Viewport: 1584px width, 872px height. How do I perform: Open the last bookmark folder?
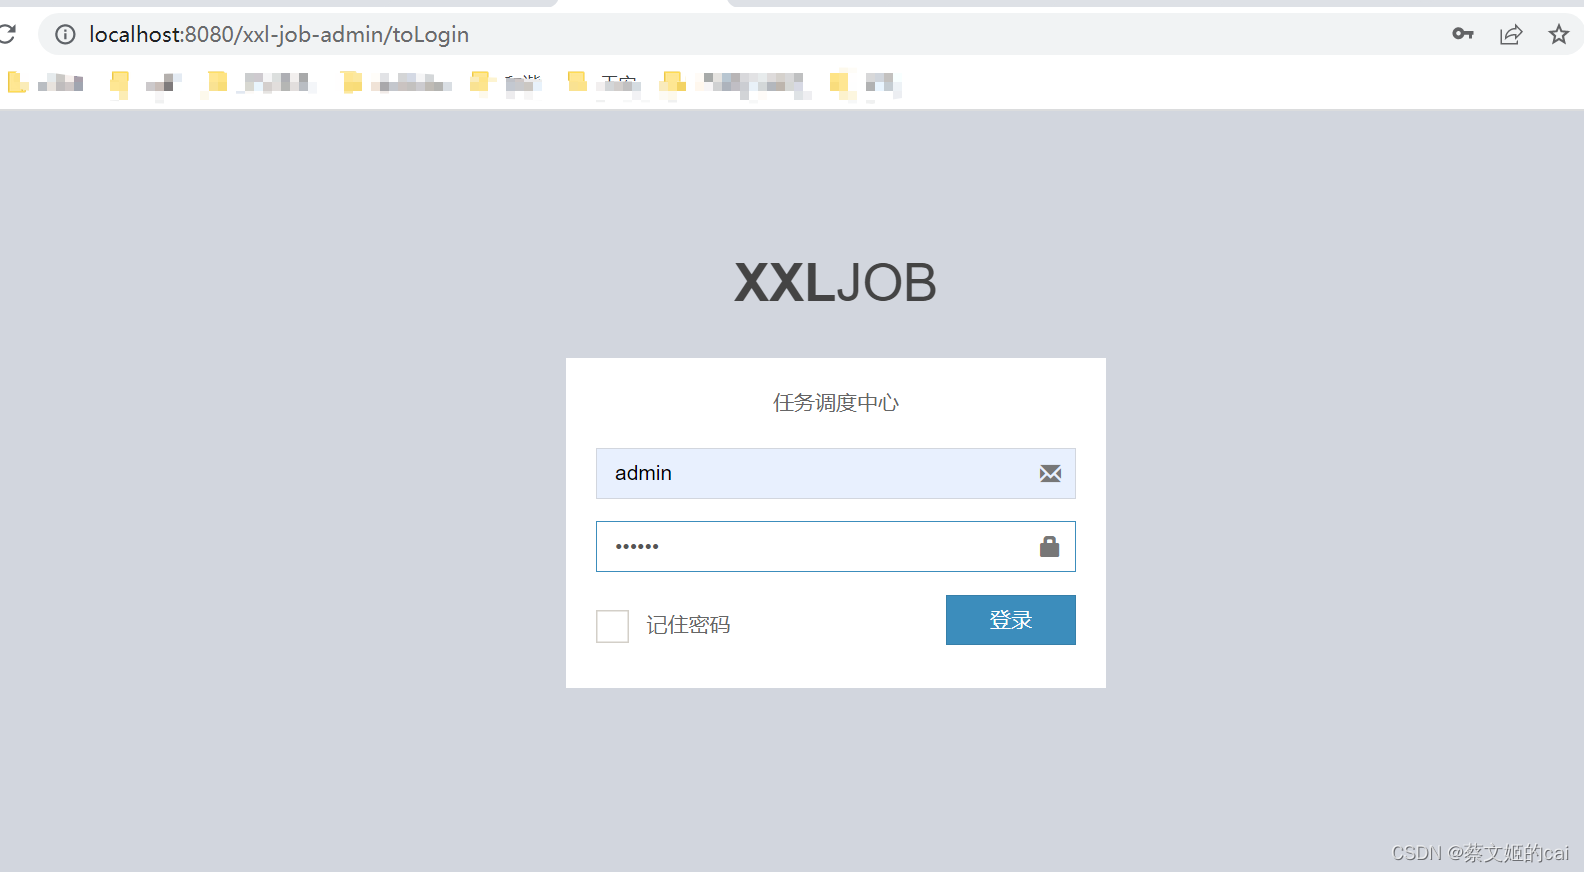pyautogui.click(x=865, y=83)
